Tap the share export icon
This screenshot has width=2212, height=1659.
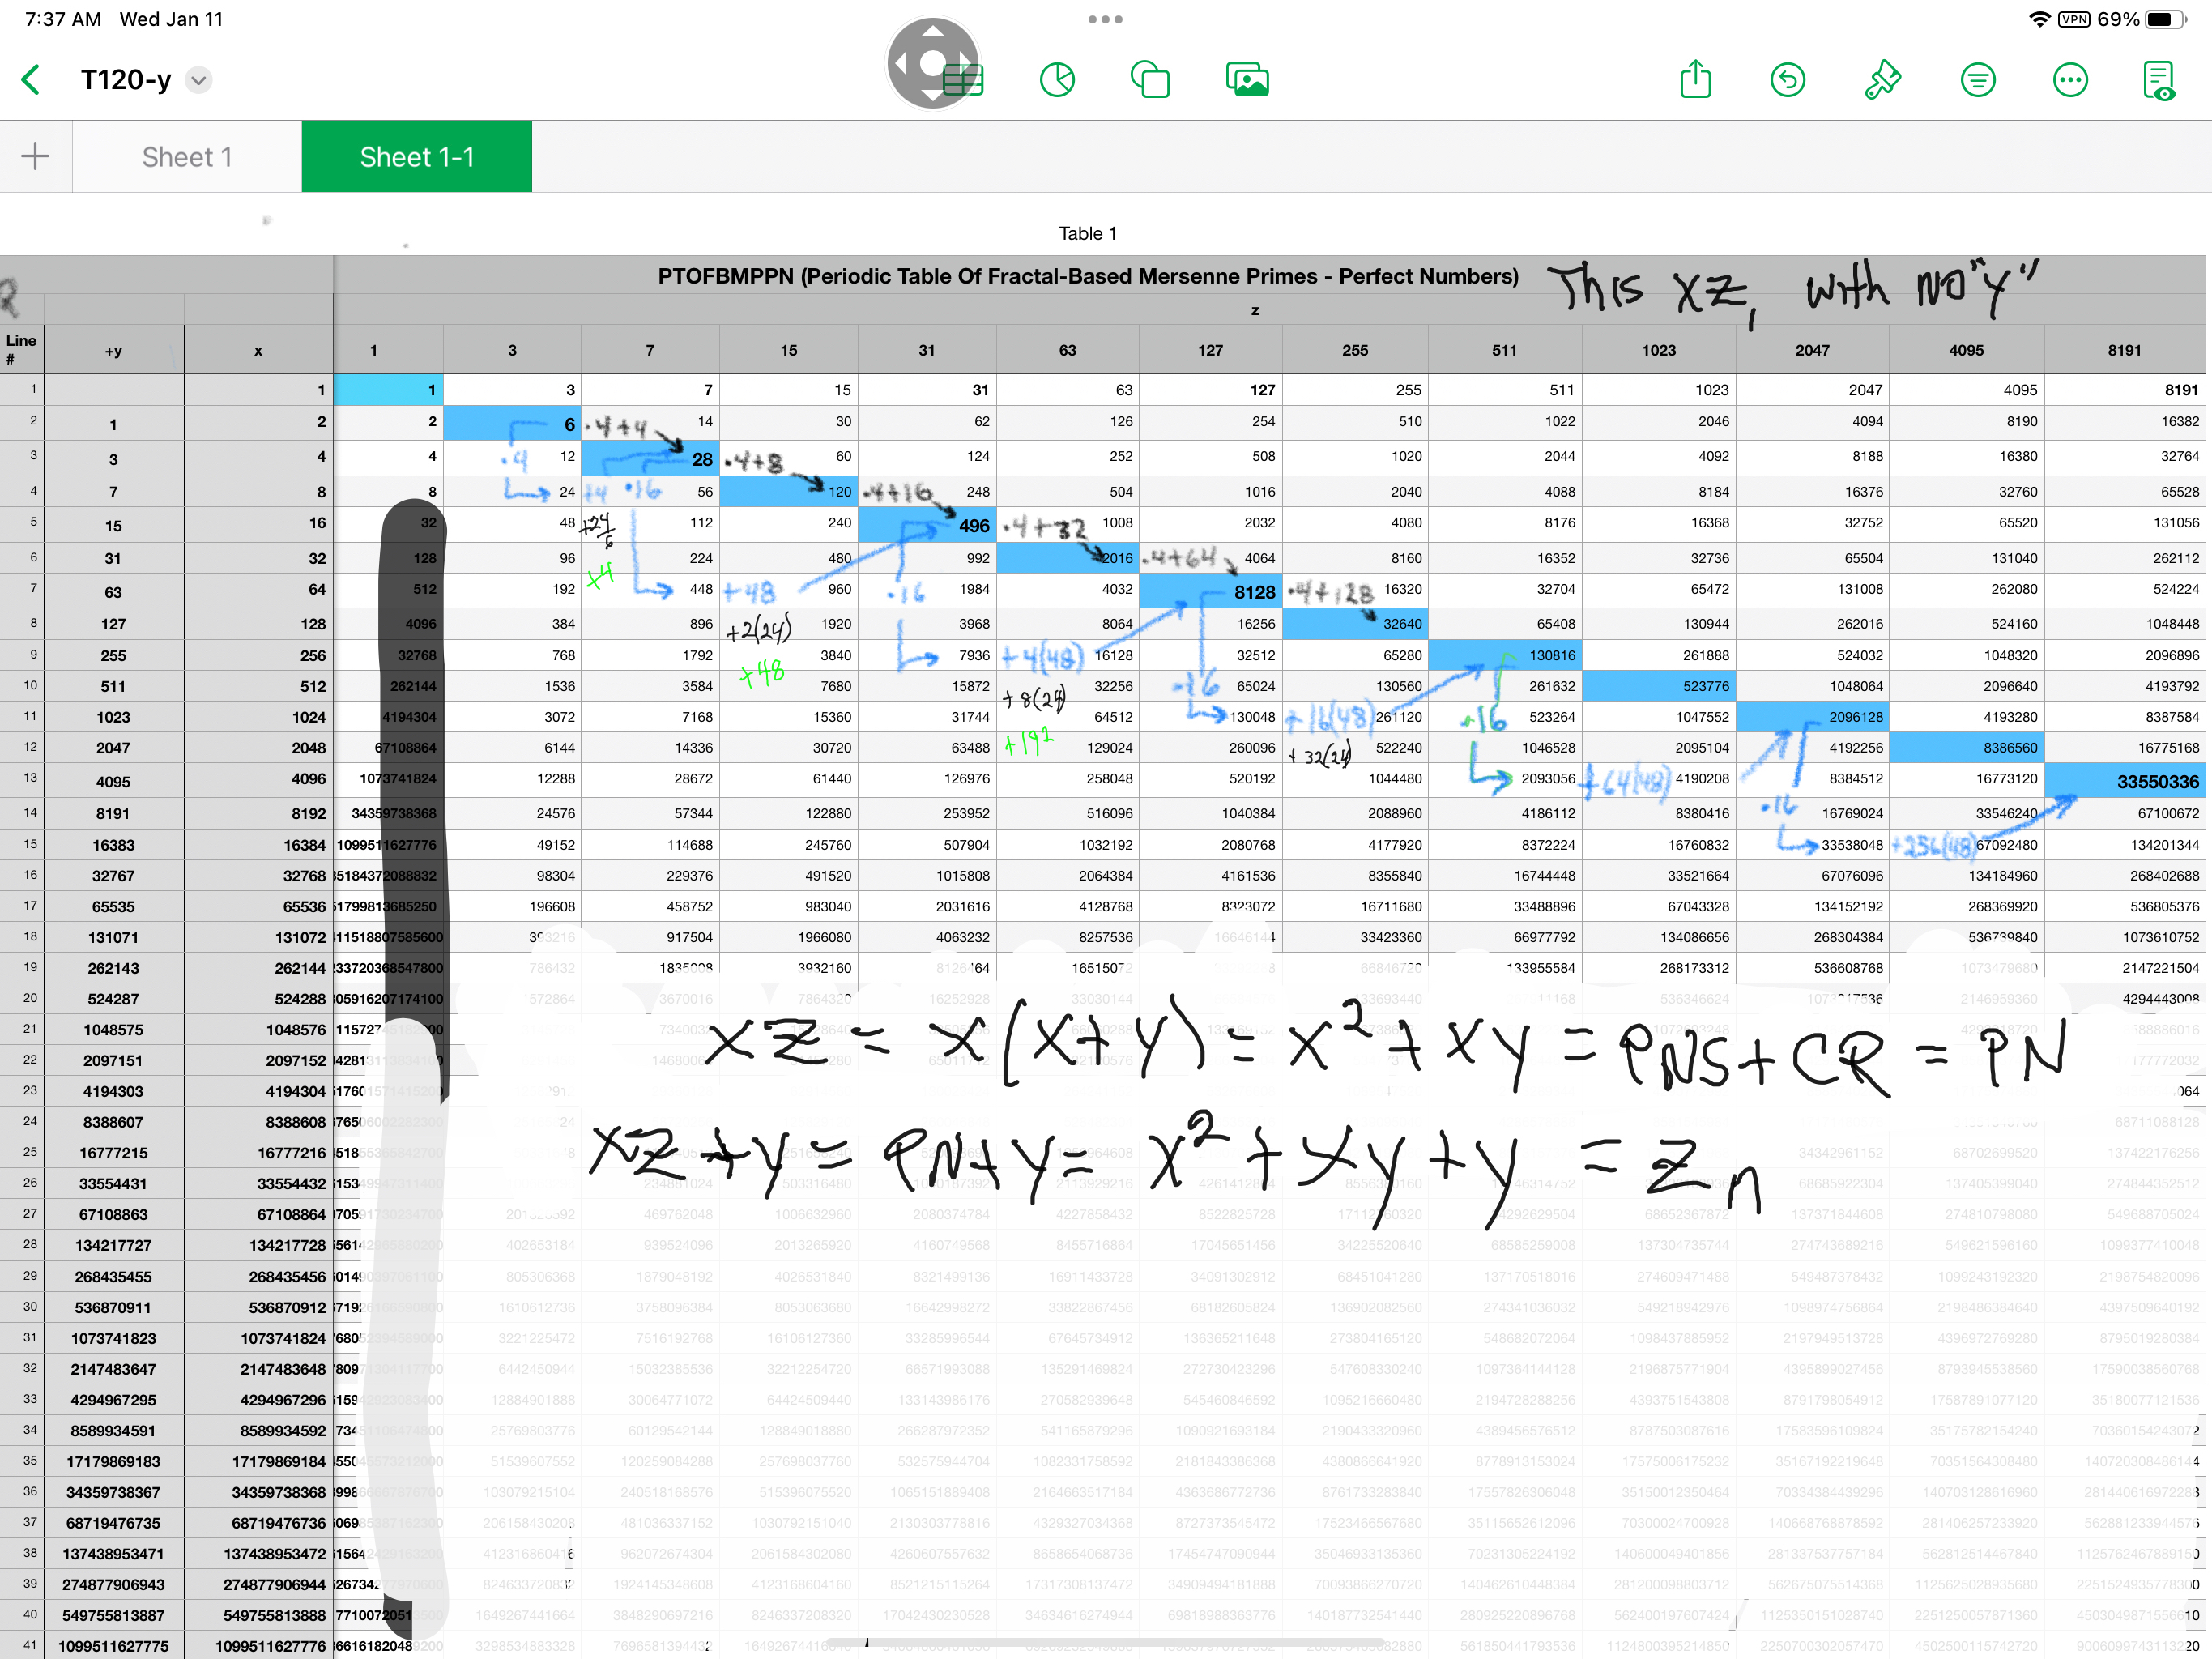[x=1695, y=80]
